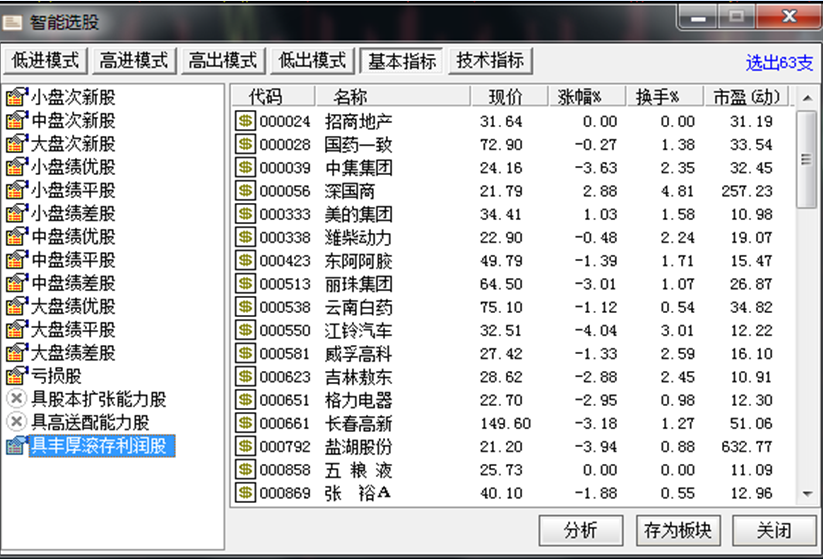
Task: Click the $ icon for 000550 江铃汽车
Action: (x=245, y=330)
